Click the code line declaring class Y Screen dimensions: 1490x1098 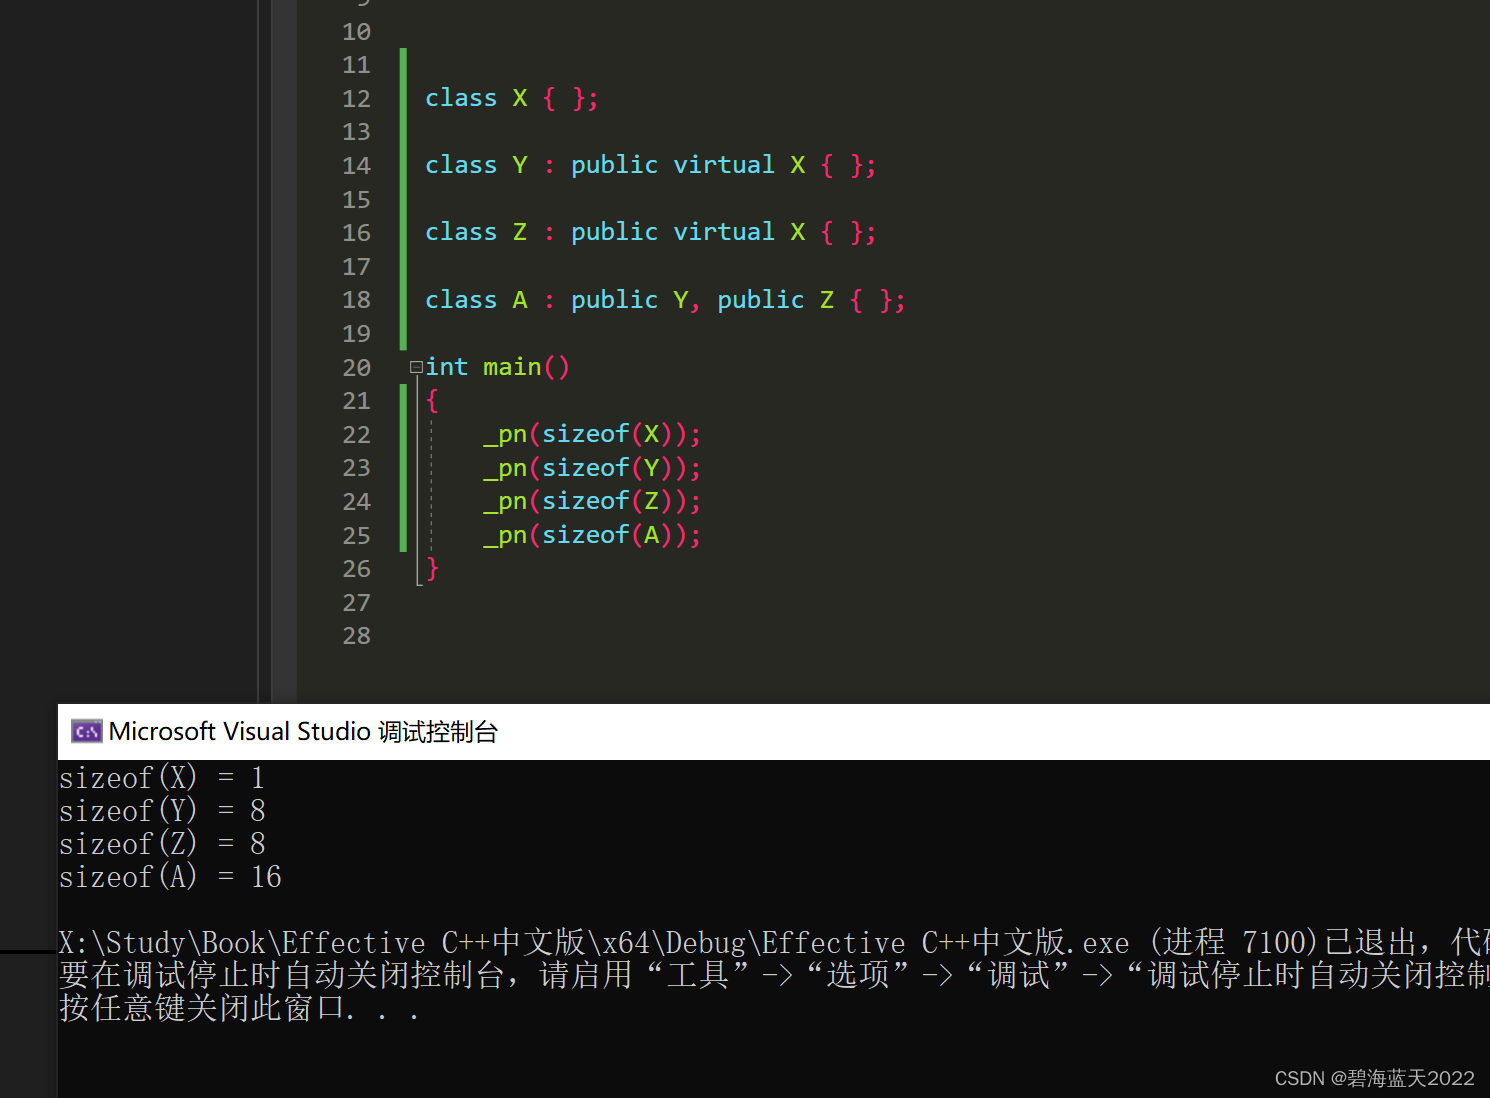651,165
